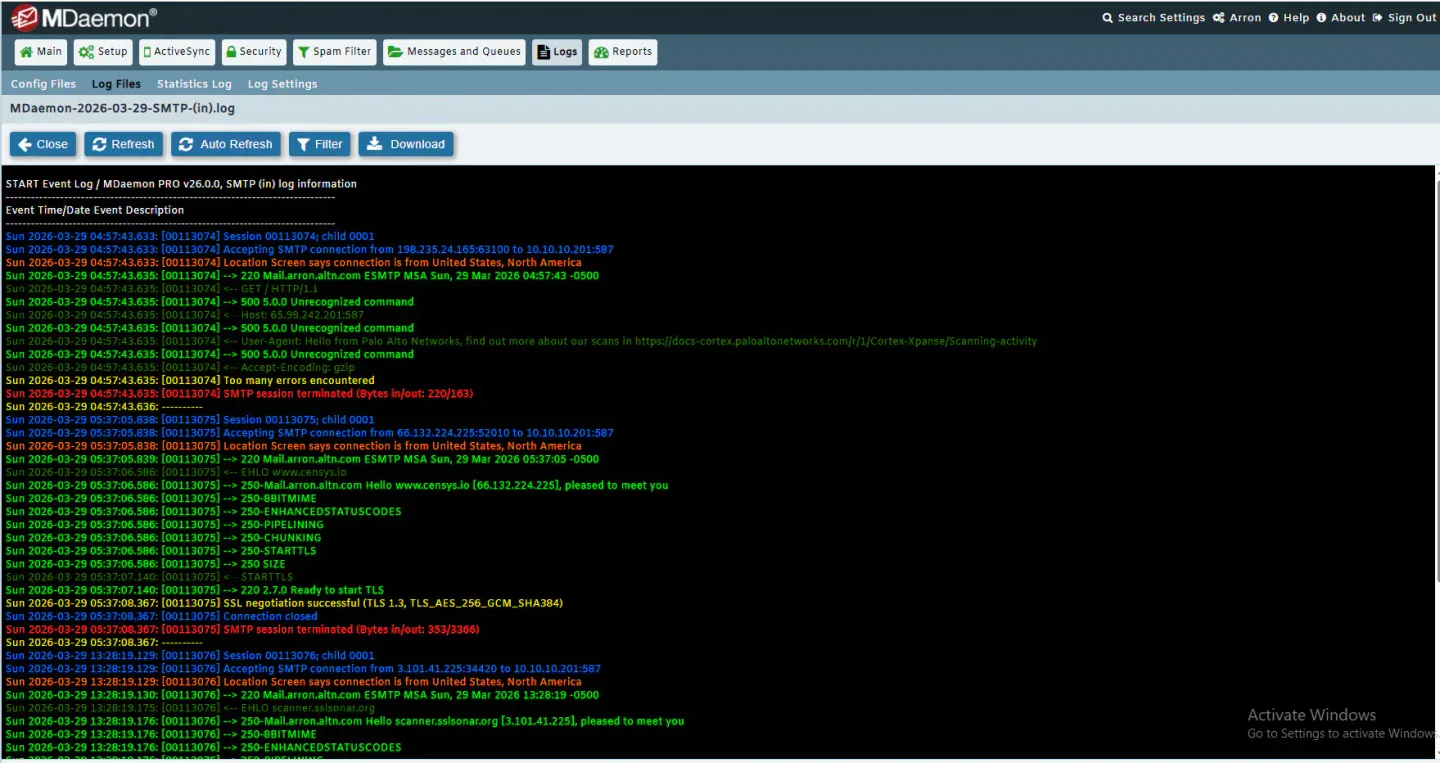1440x763 pixels.
Task: Open the Arron account settings
Action: pyautogui.click(x=1237, y=18)
